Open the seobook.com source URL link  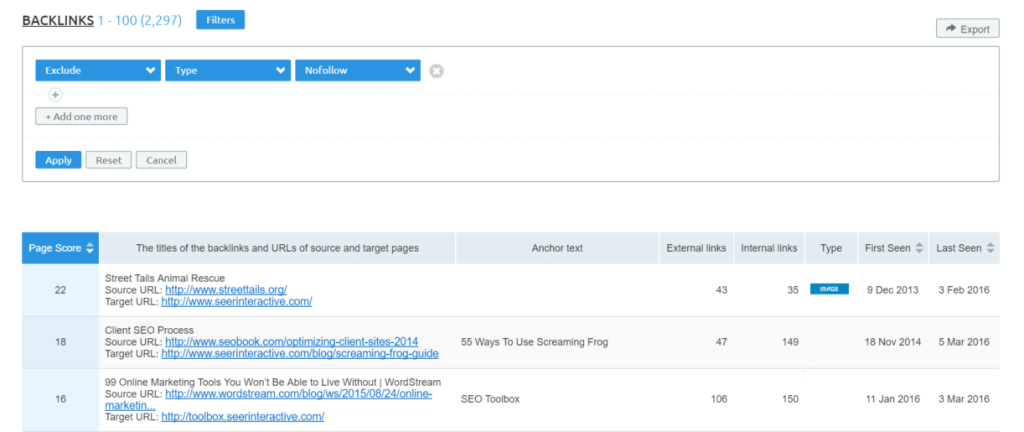tap(291, 342)
